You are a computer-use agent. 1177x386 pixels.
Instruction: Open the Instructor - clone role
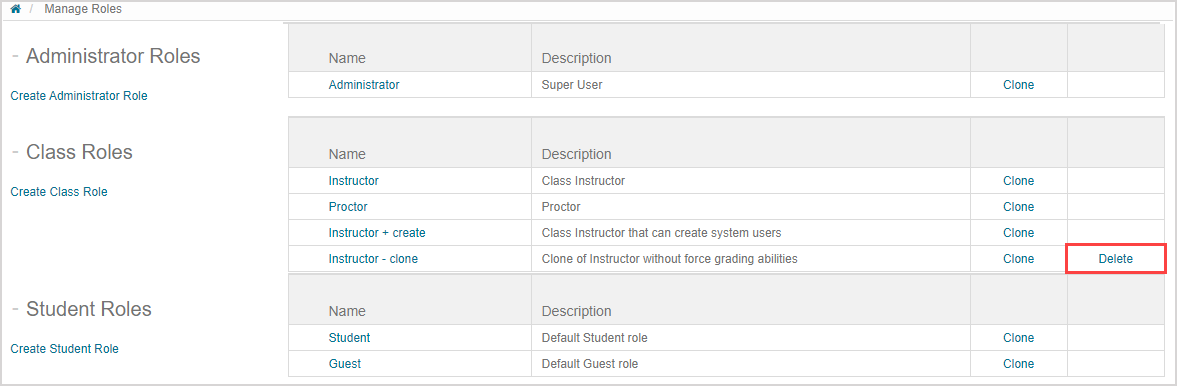pyautogui.click(x=373, y=258)
